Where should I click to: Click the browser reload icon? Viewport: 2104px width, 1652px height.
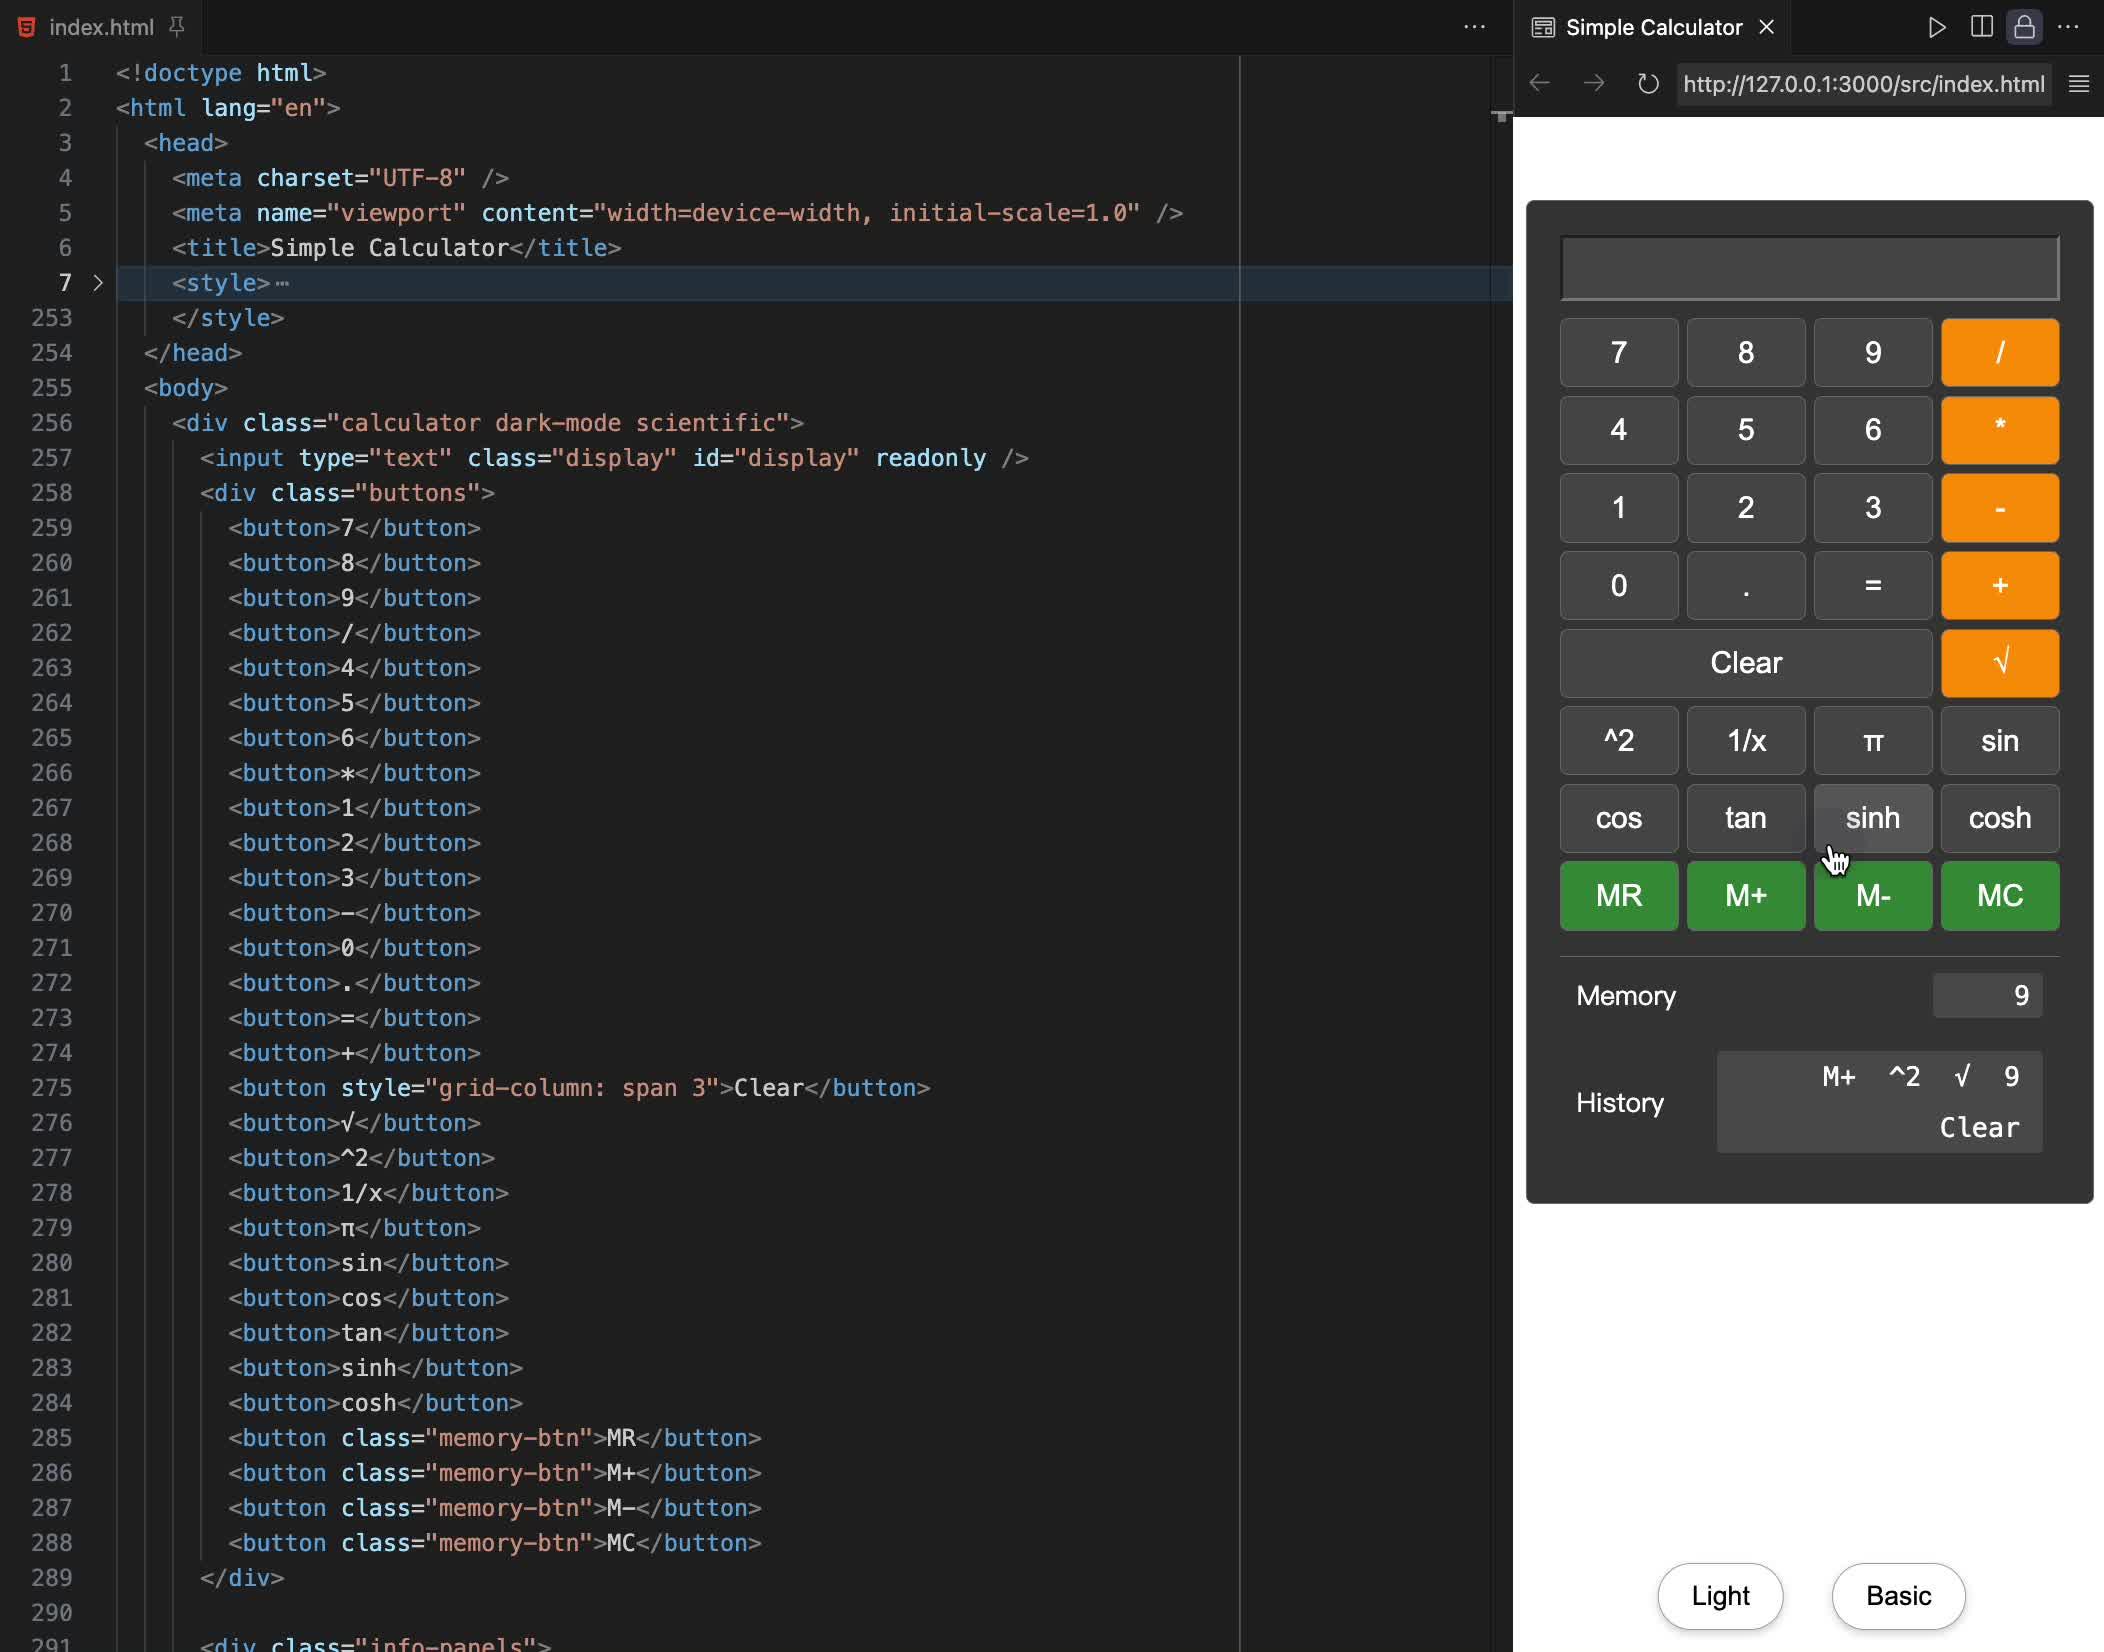1648,84
